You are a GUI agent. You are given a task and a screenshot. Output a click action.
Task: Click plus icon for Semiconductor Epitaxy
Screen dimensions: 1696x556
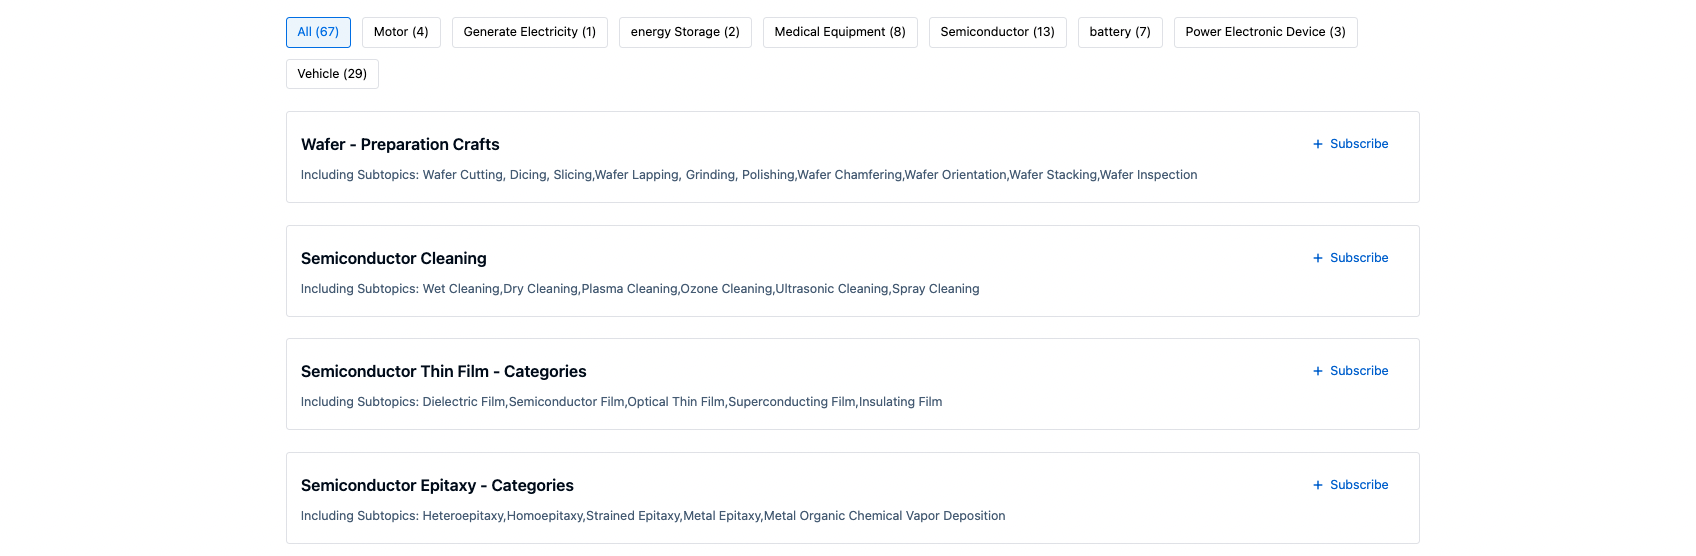coord(1317,485)
